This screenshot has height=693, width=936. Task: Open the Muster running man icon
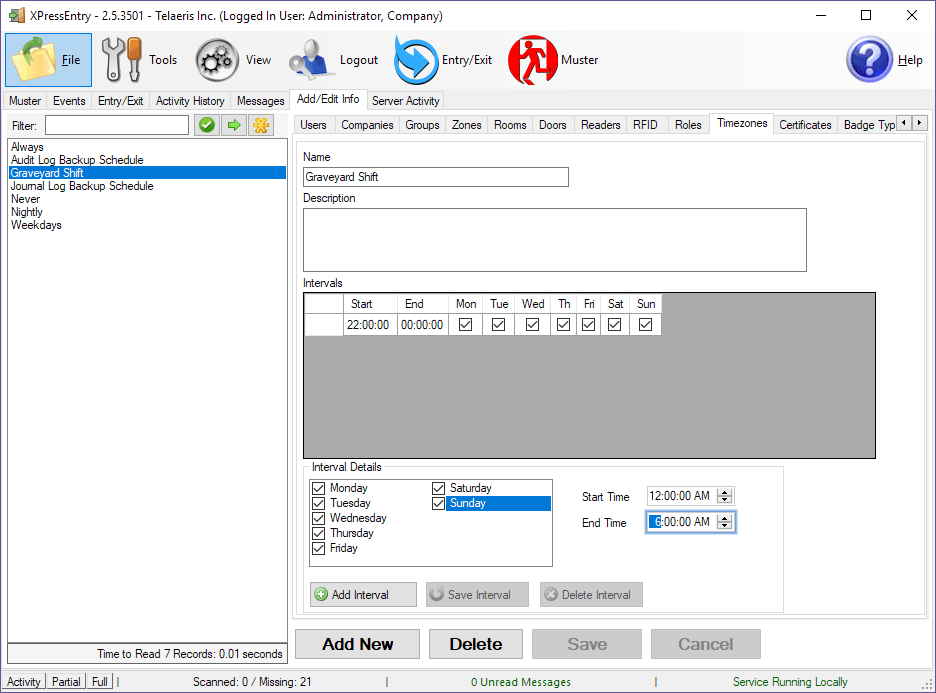[532, 60]
